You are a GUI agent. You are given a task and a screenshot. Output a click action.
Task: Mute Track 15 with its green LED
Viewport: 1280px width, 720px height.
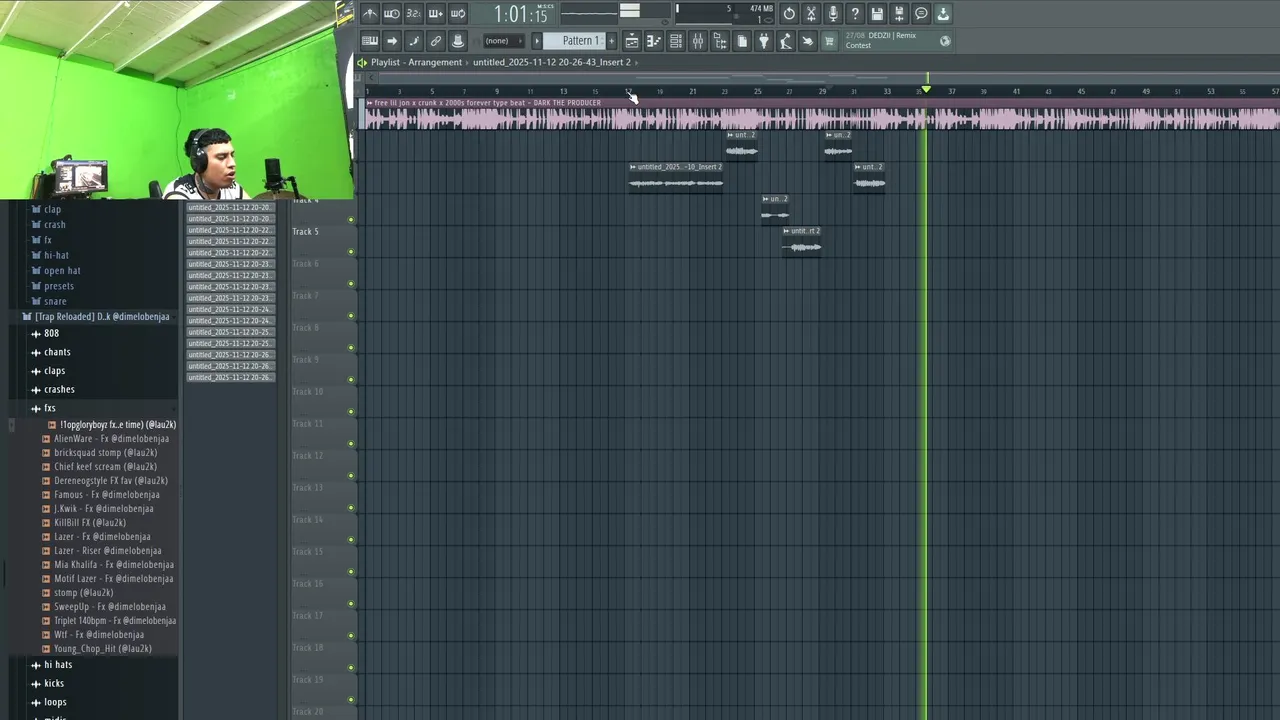[351, 572]
